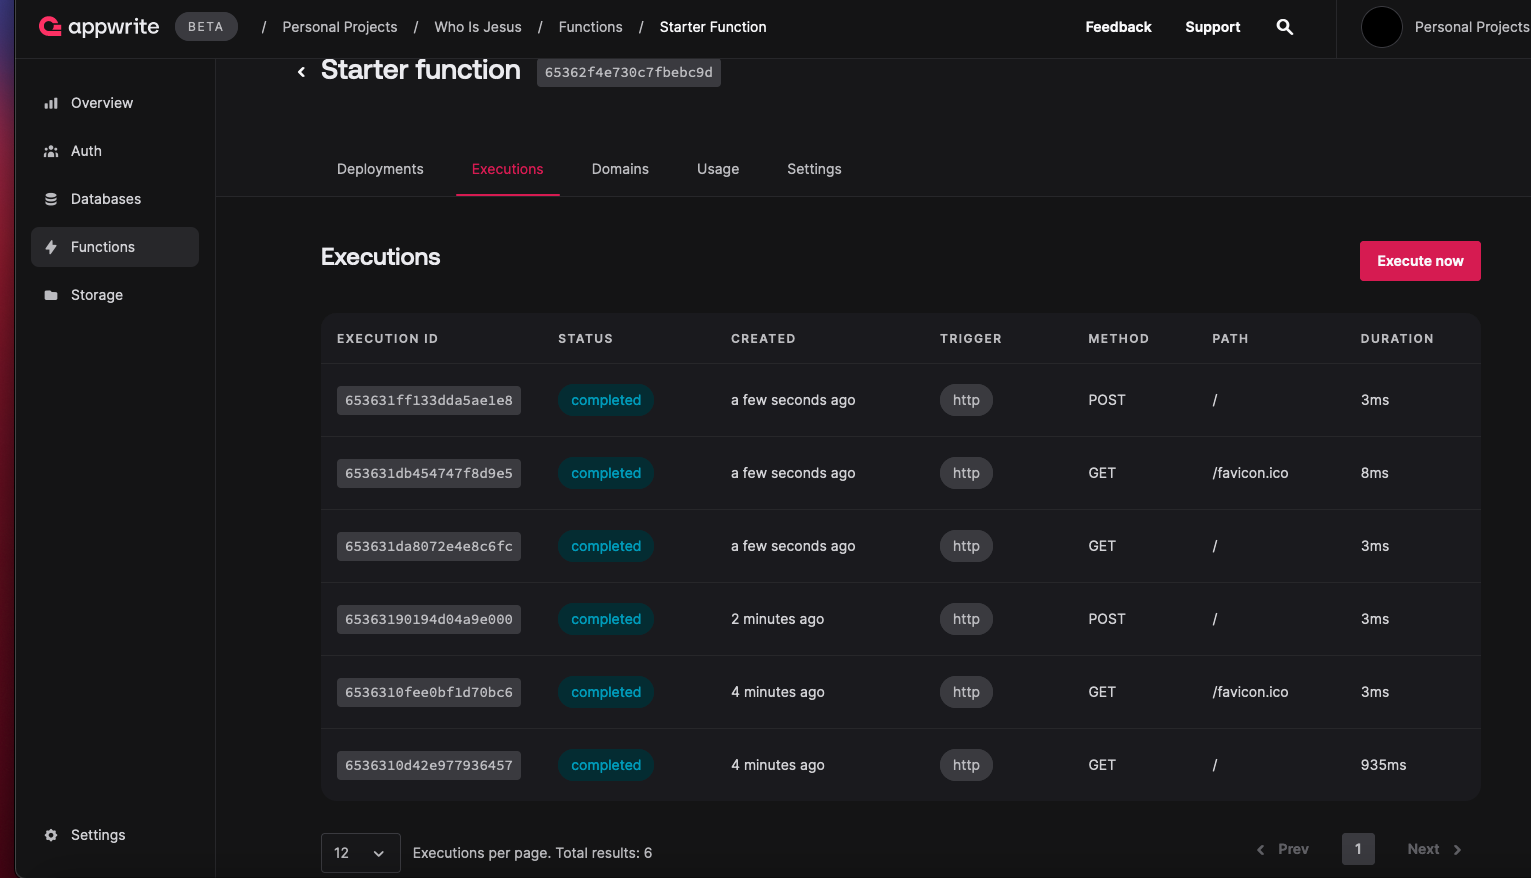This screenshot has width=1531, height=878.
Task: Click the Execute now button
Action: pos(1420,261)
